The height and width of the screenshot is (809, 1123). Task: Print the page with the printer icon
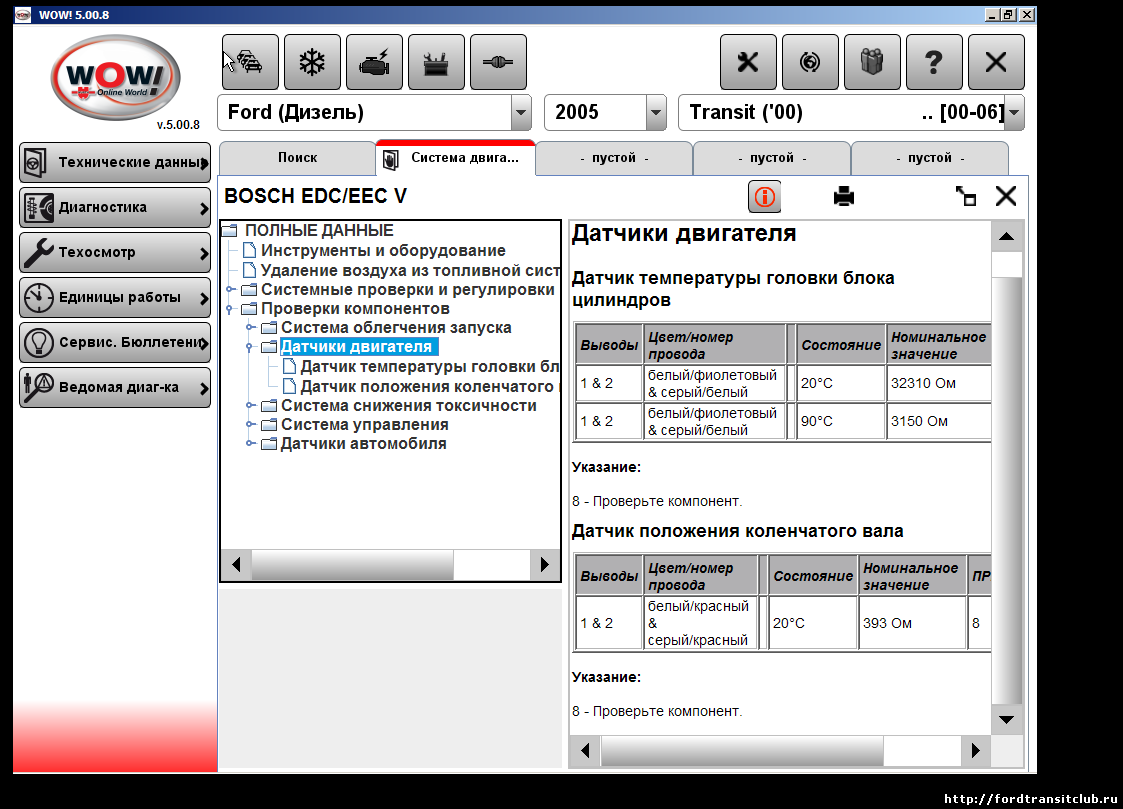coord(844,196)
